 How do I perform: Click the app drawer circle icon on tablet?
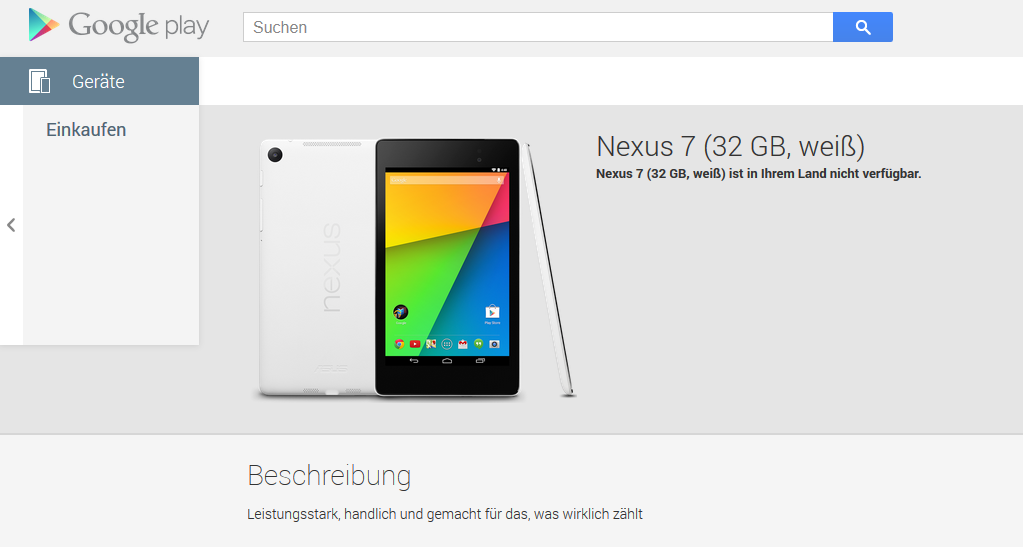[x=447, y=344]
